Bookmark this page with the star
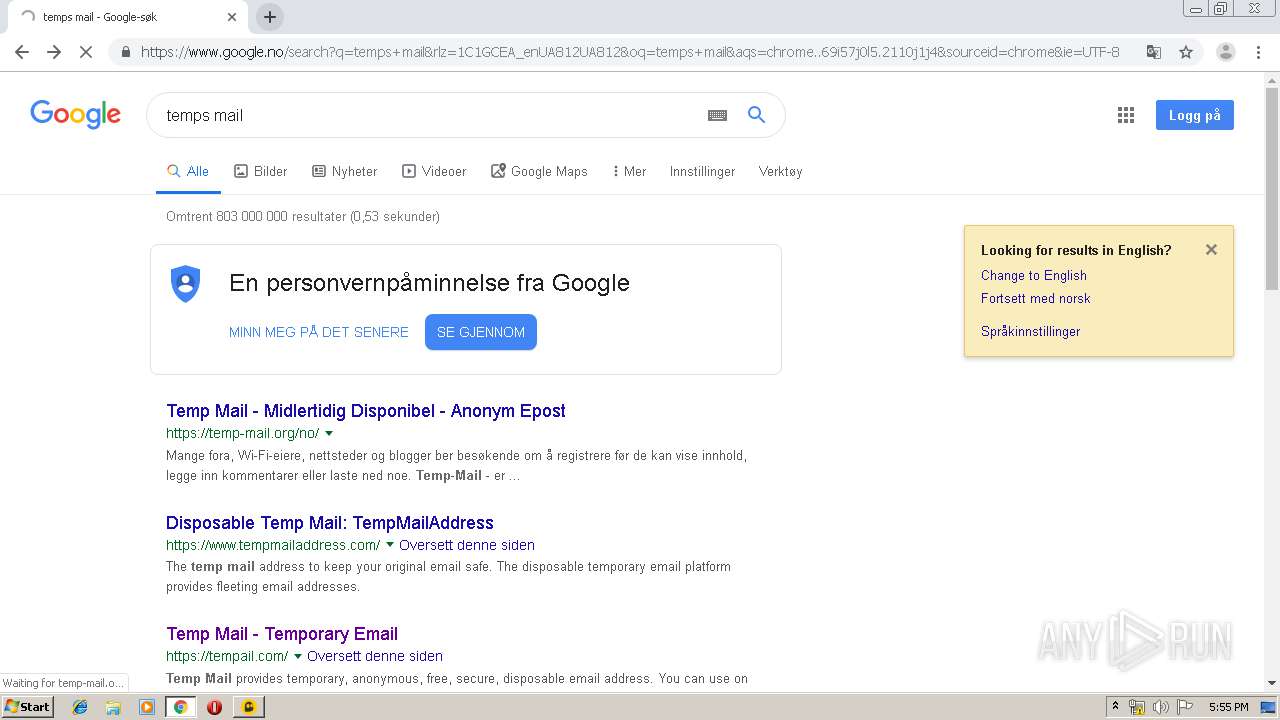Image resolution: width=1280 pixels, height=720 pixels. tap(1186, 52)
